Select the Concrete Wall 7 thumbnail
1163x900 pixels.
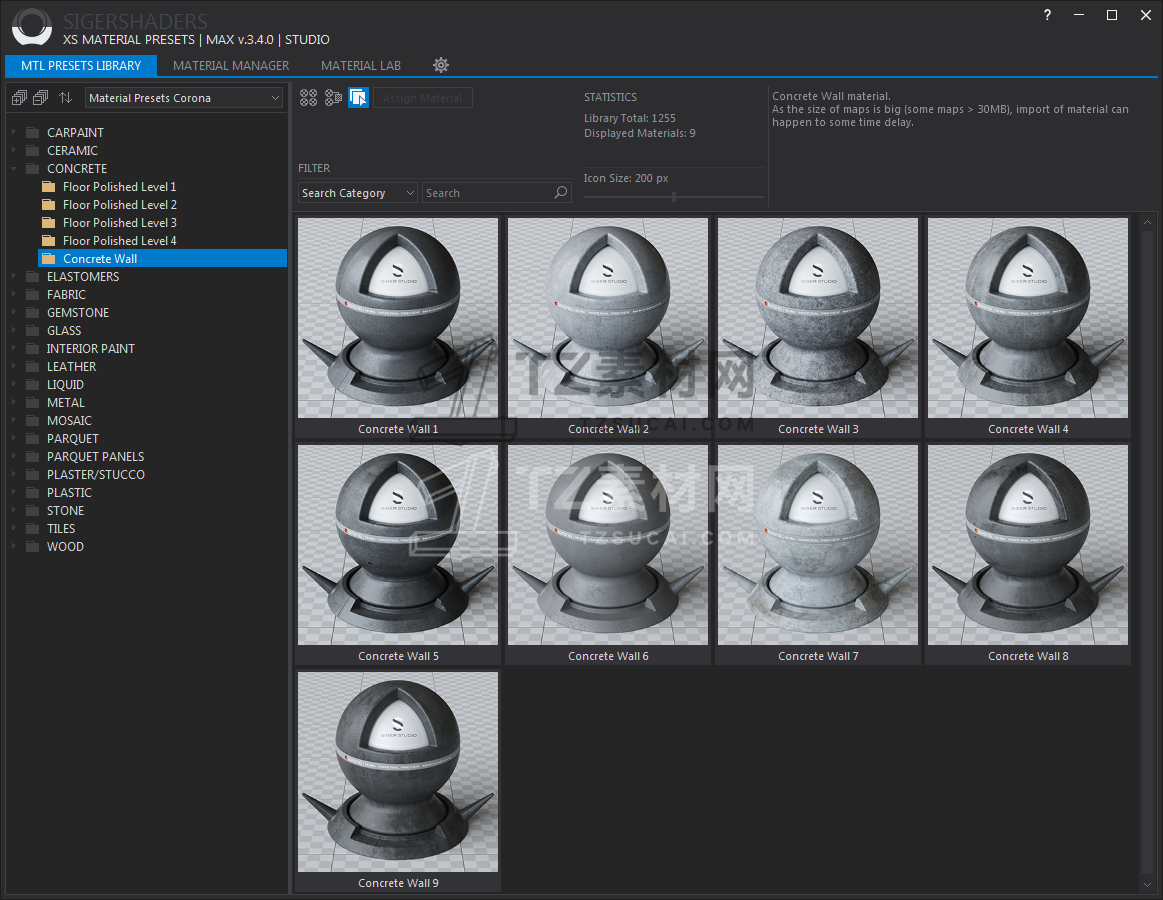coord(818,545)
